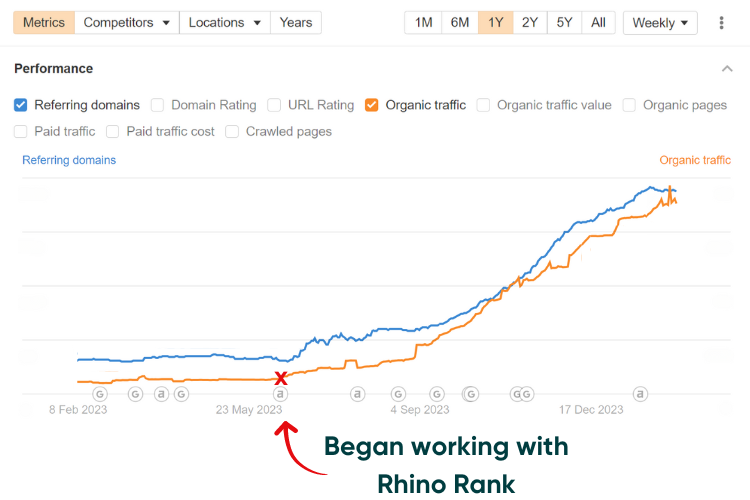Viewport: 750px width, 500px height.
Task: Select the 1Y time range
Action: pos(496,22)
